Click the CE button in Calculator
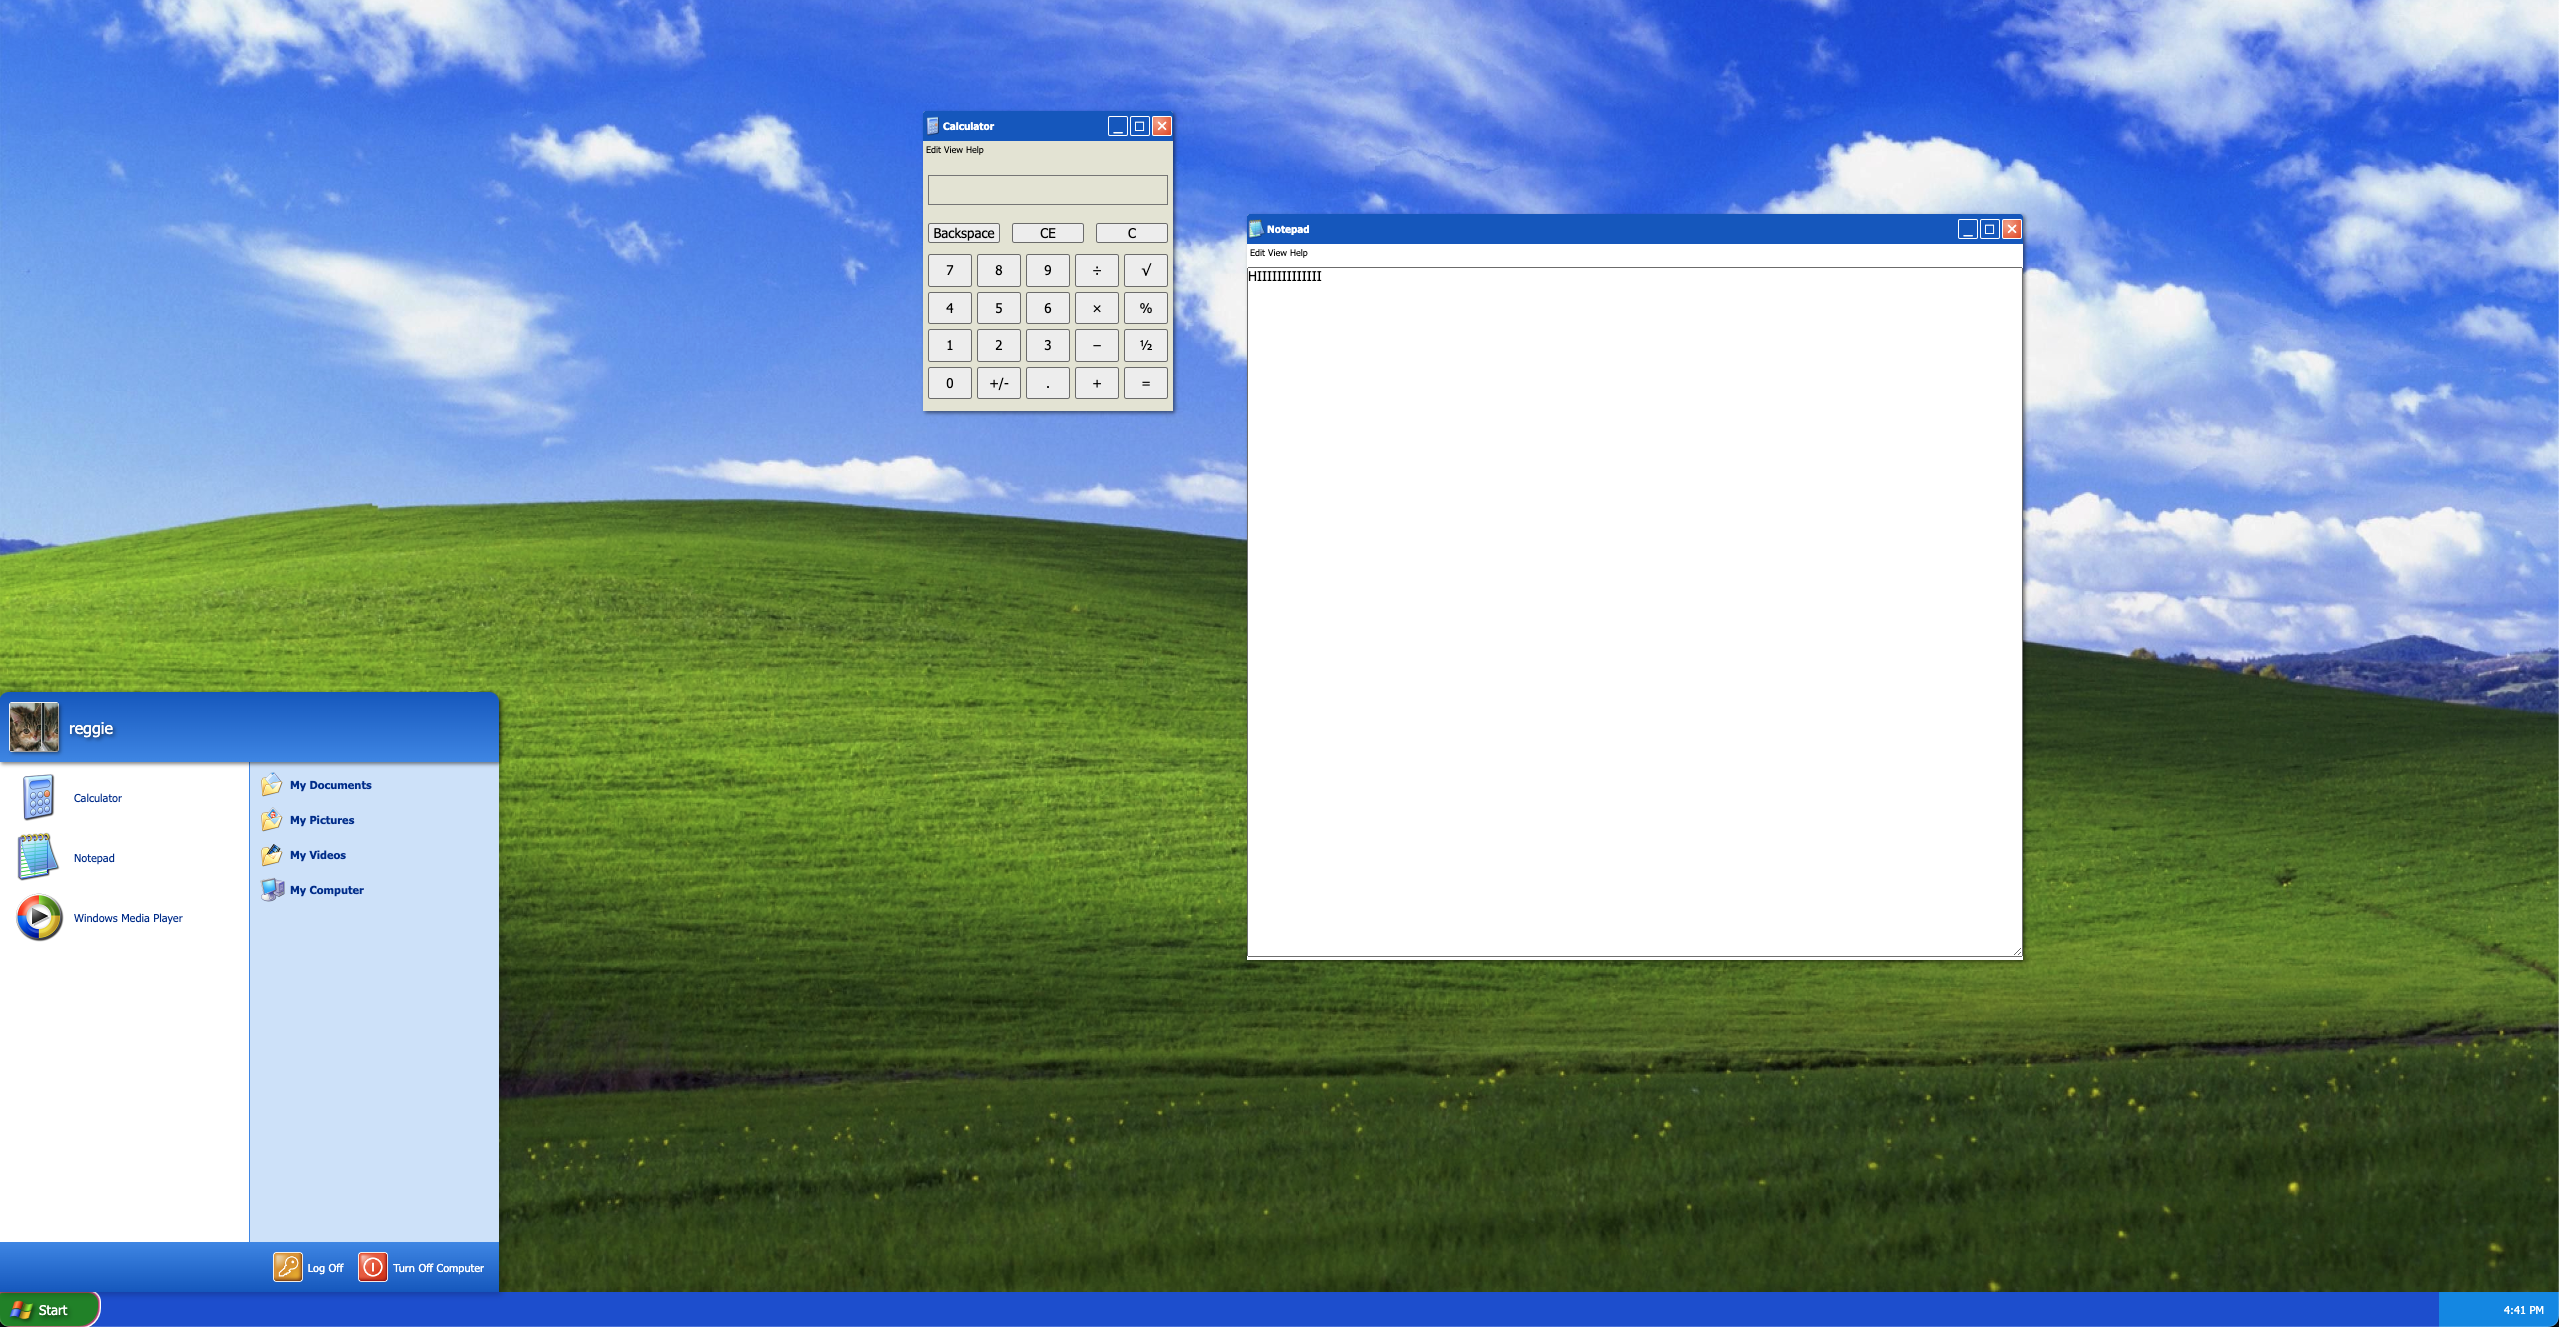The image size is (2559, 1327). point(1048,233)
